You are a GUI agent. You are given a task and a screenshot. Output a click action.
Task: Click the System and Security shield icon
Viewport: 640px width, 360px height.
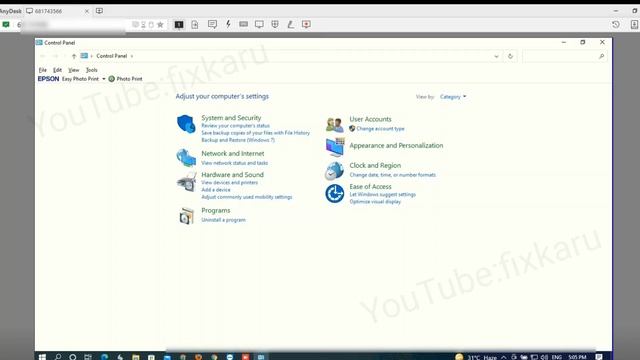tap(186, 124)
